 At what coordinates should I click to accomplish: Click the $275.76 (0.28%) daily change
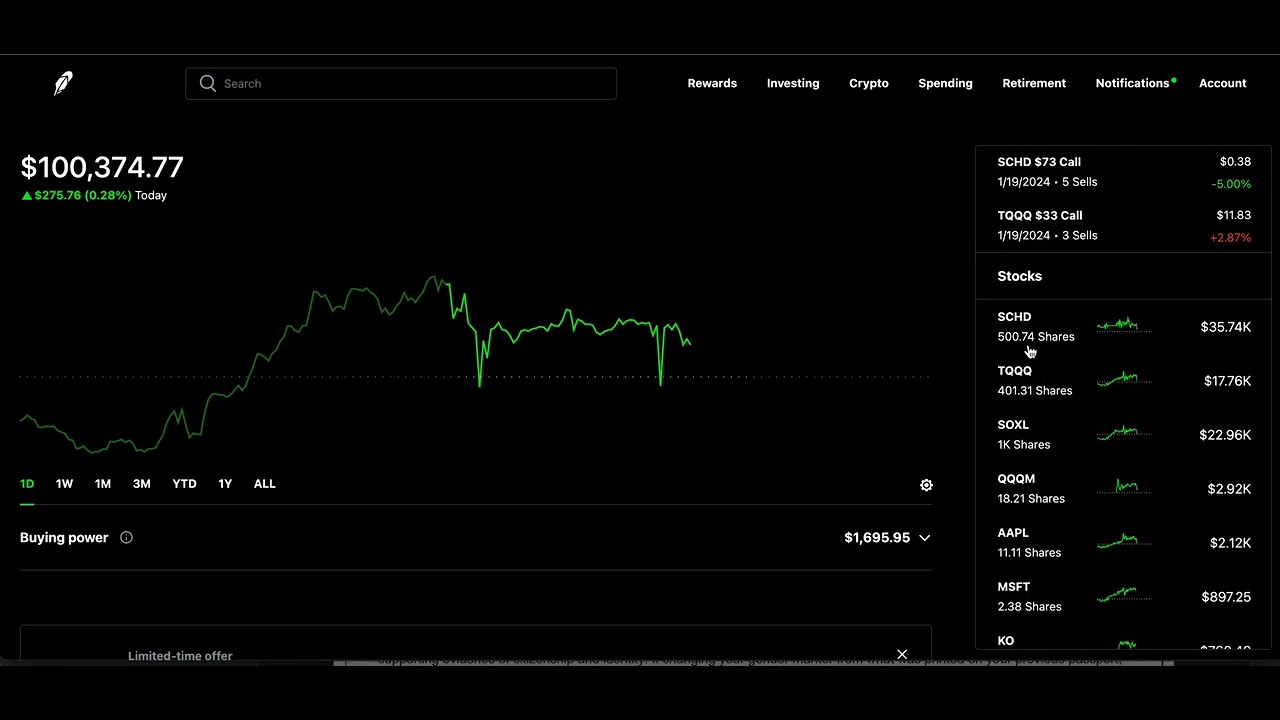click(x=77, y=195)
